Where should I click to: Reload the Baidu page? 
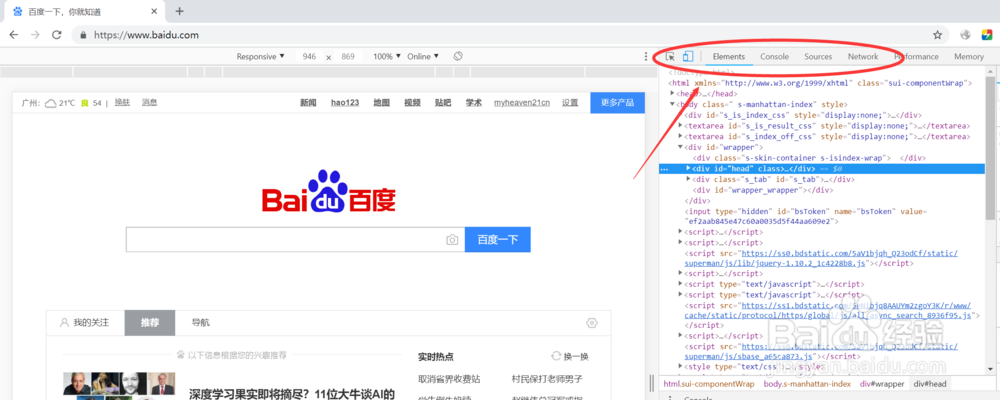pos(56,35)
